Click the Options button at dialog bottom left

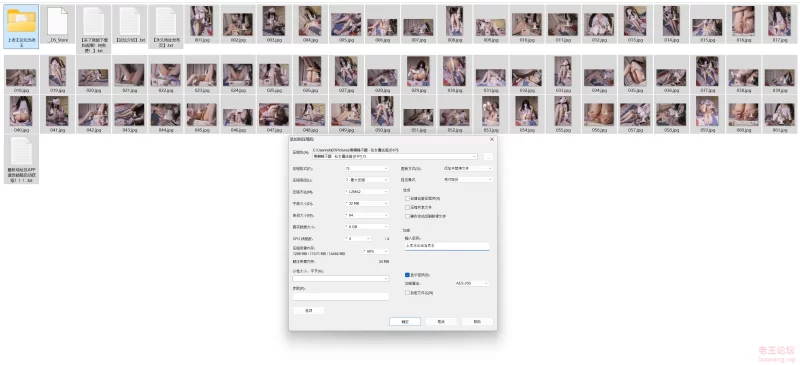coord(309,310)
